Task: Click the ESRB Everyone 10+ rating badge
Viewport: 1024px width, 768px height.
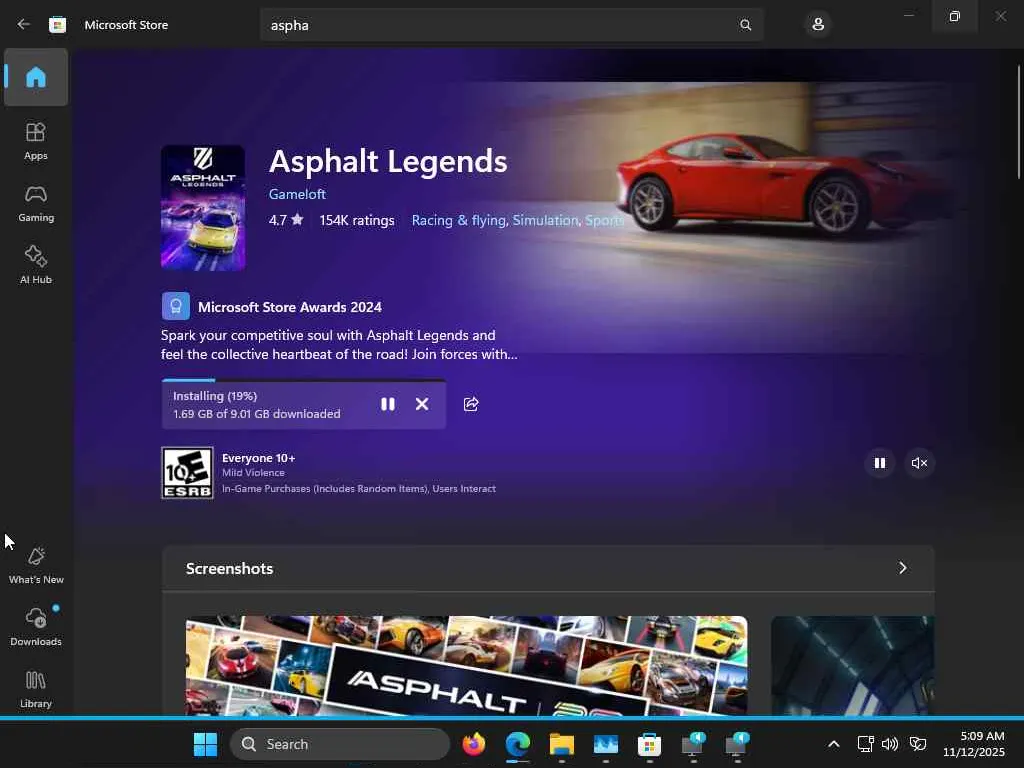Action: (x=187, y=473)
